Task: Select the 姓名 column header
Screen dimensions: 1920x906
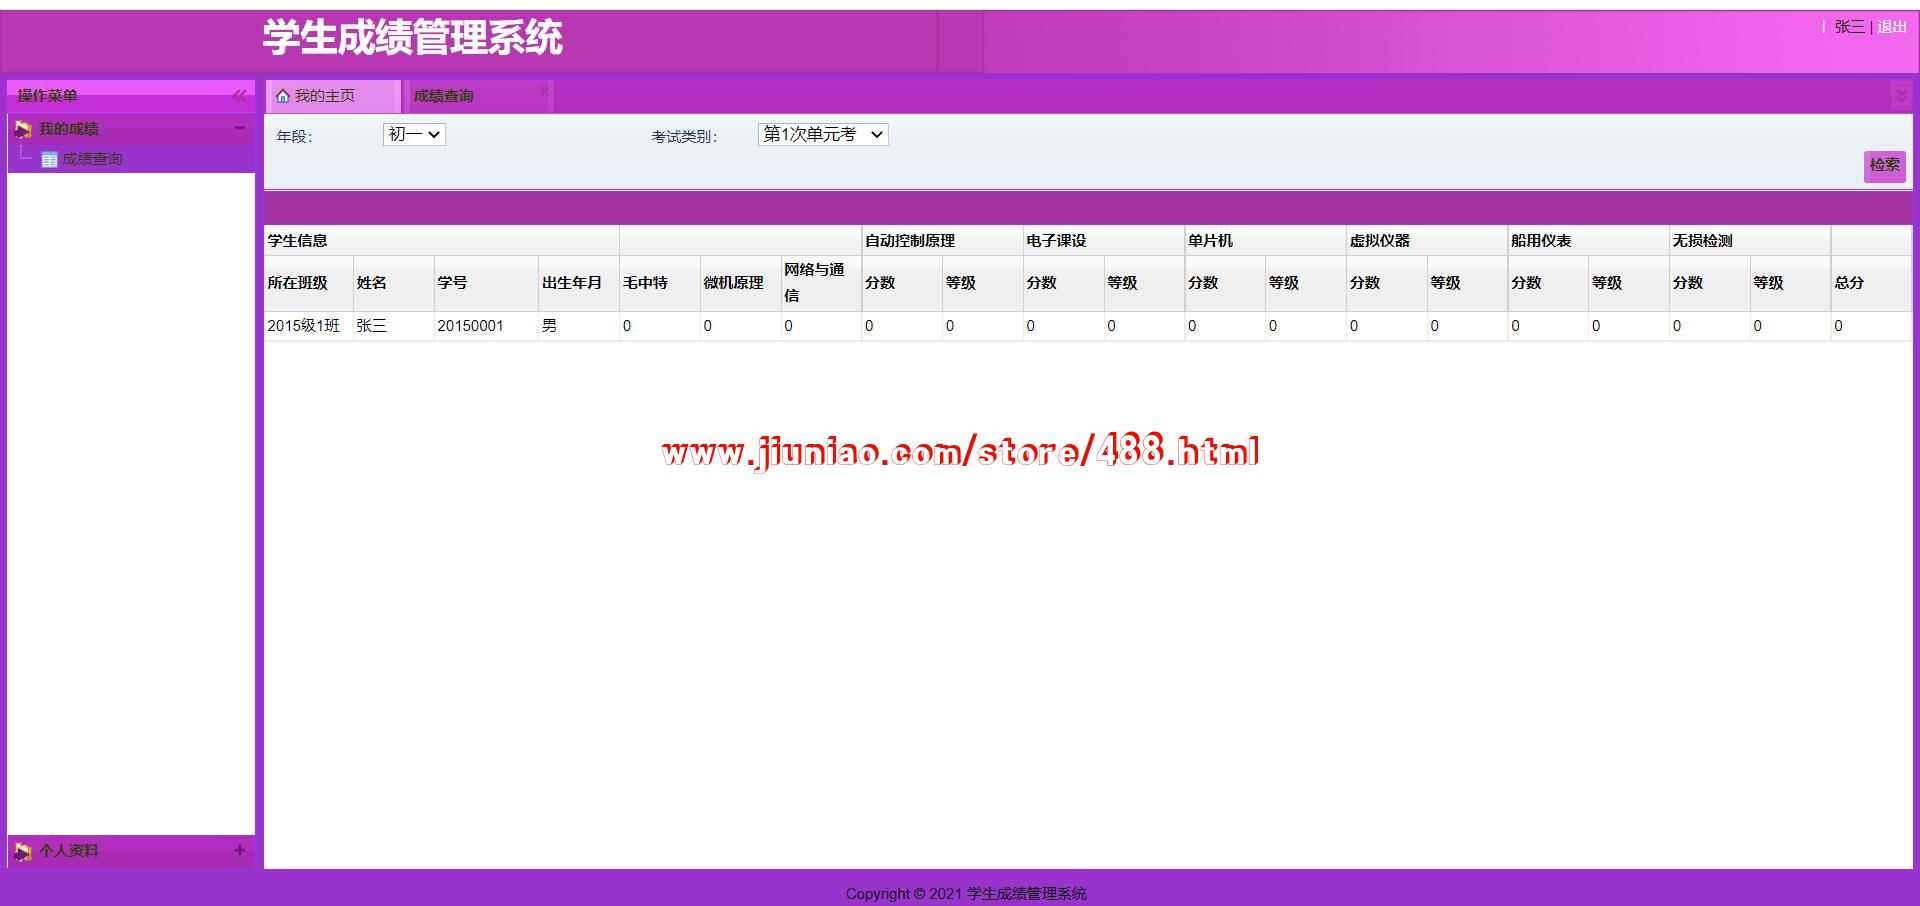Action: pyautogui.click(x=393, y=283)
